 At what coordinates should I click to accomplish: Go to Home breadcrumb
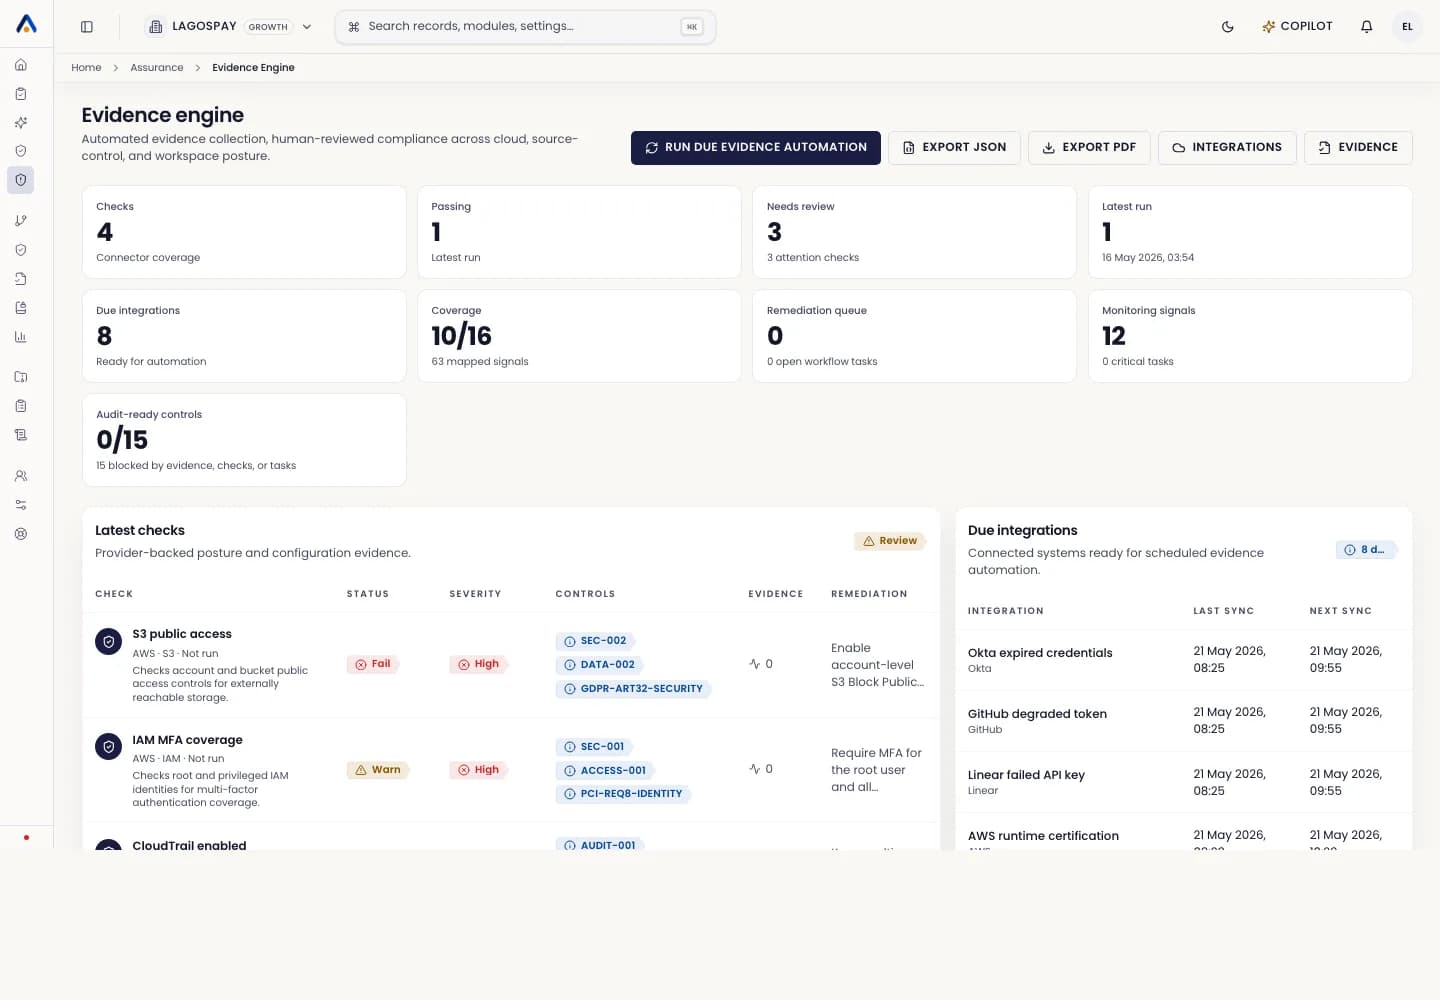(86, 68)
